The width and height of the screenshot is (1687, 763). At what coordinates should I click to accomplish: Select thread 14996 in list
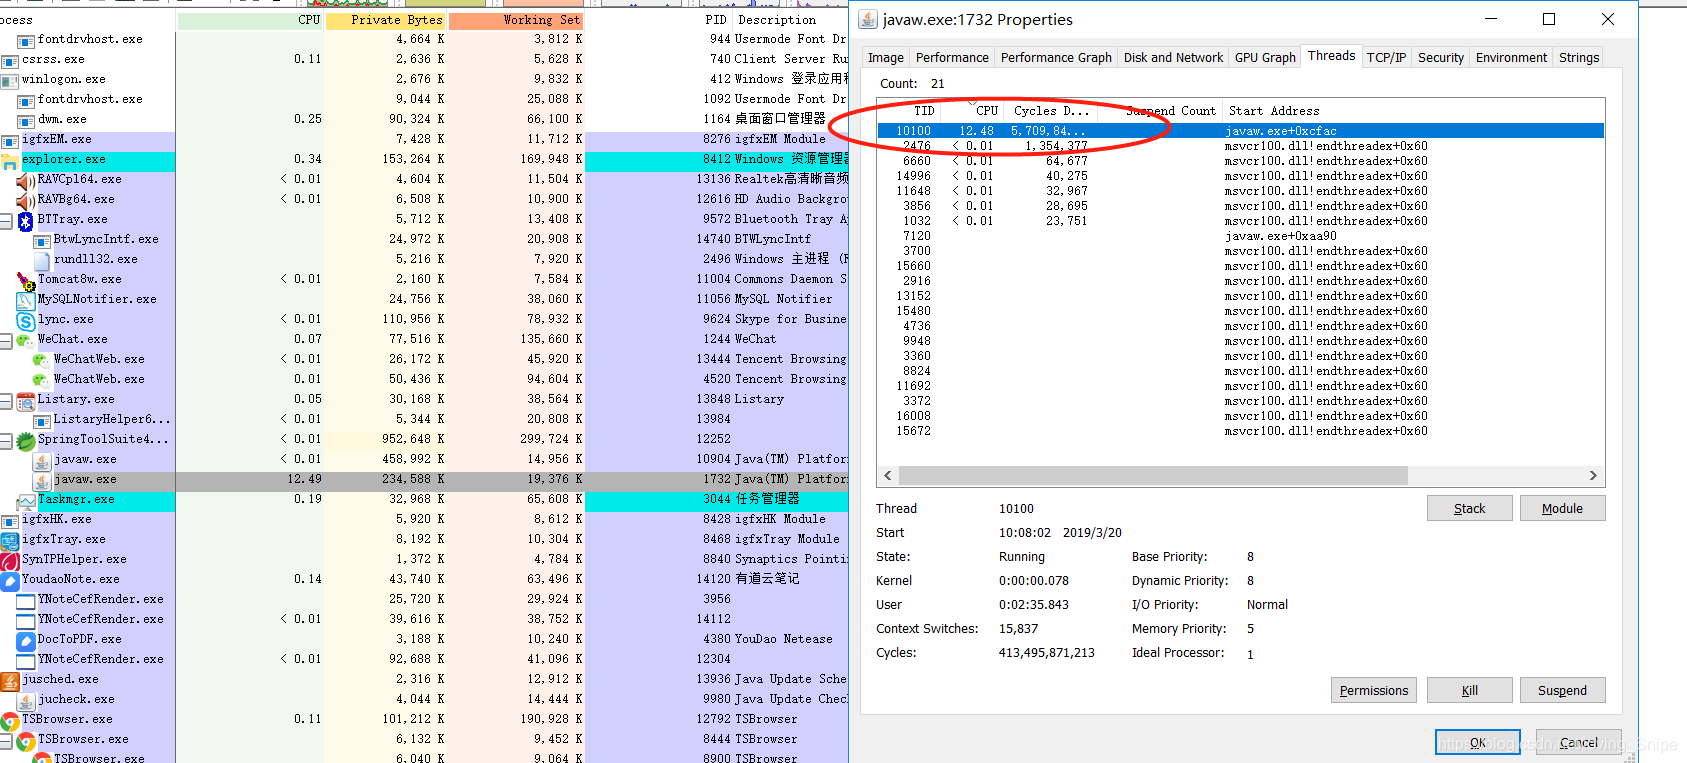pyautogui.click(x=1241, y=176)
